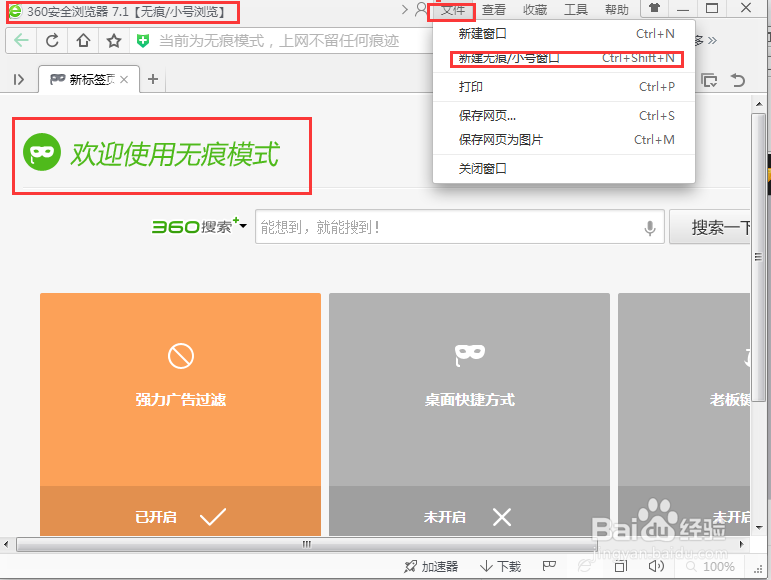Click the 欢迎使用无痕模式 heading text
Screen dimensions: 771x580
(x=175, y=154)
